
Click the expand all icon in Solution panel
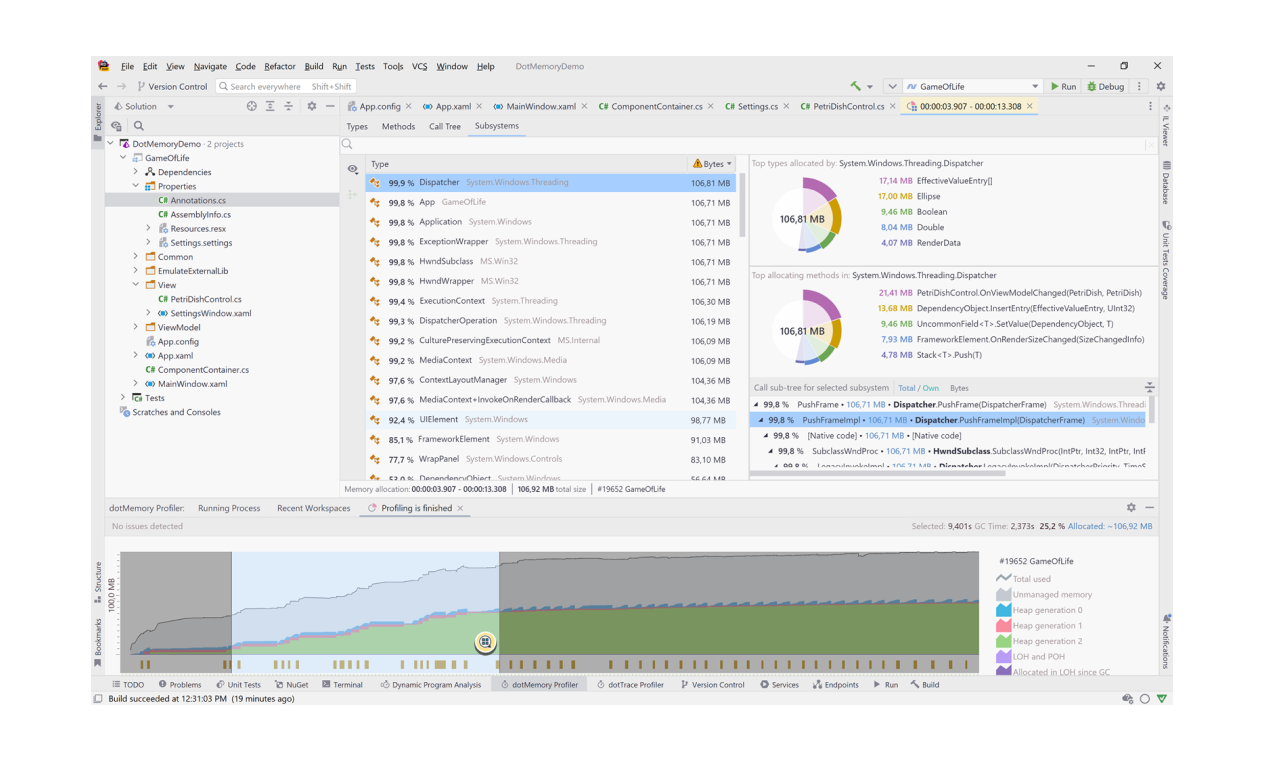click(270, 106)
